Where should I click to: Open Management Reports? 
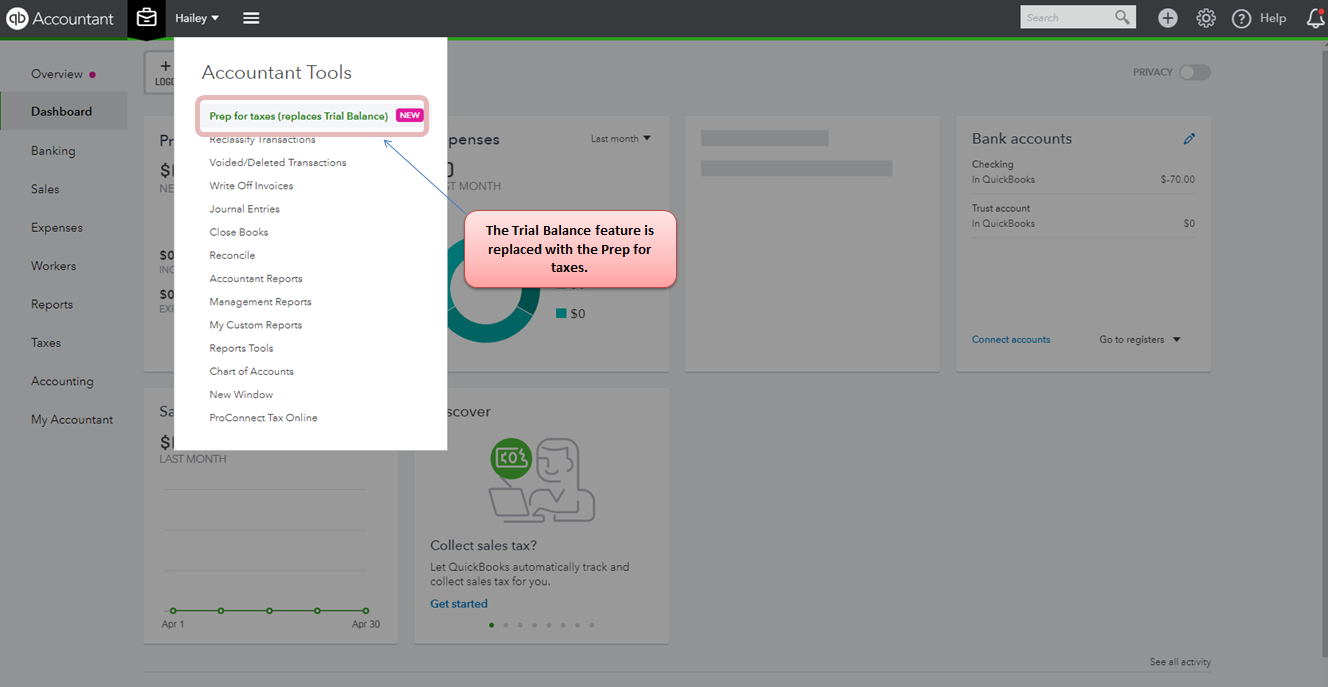click(260, 302)
